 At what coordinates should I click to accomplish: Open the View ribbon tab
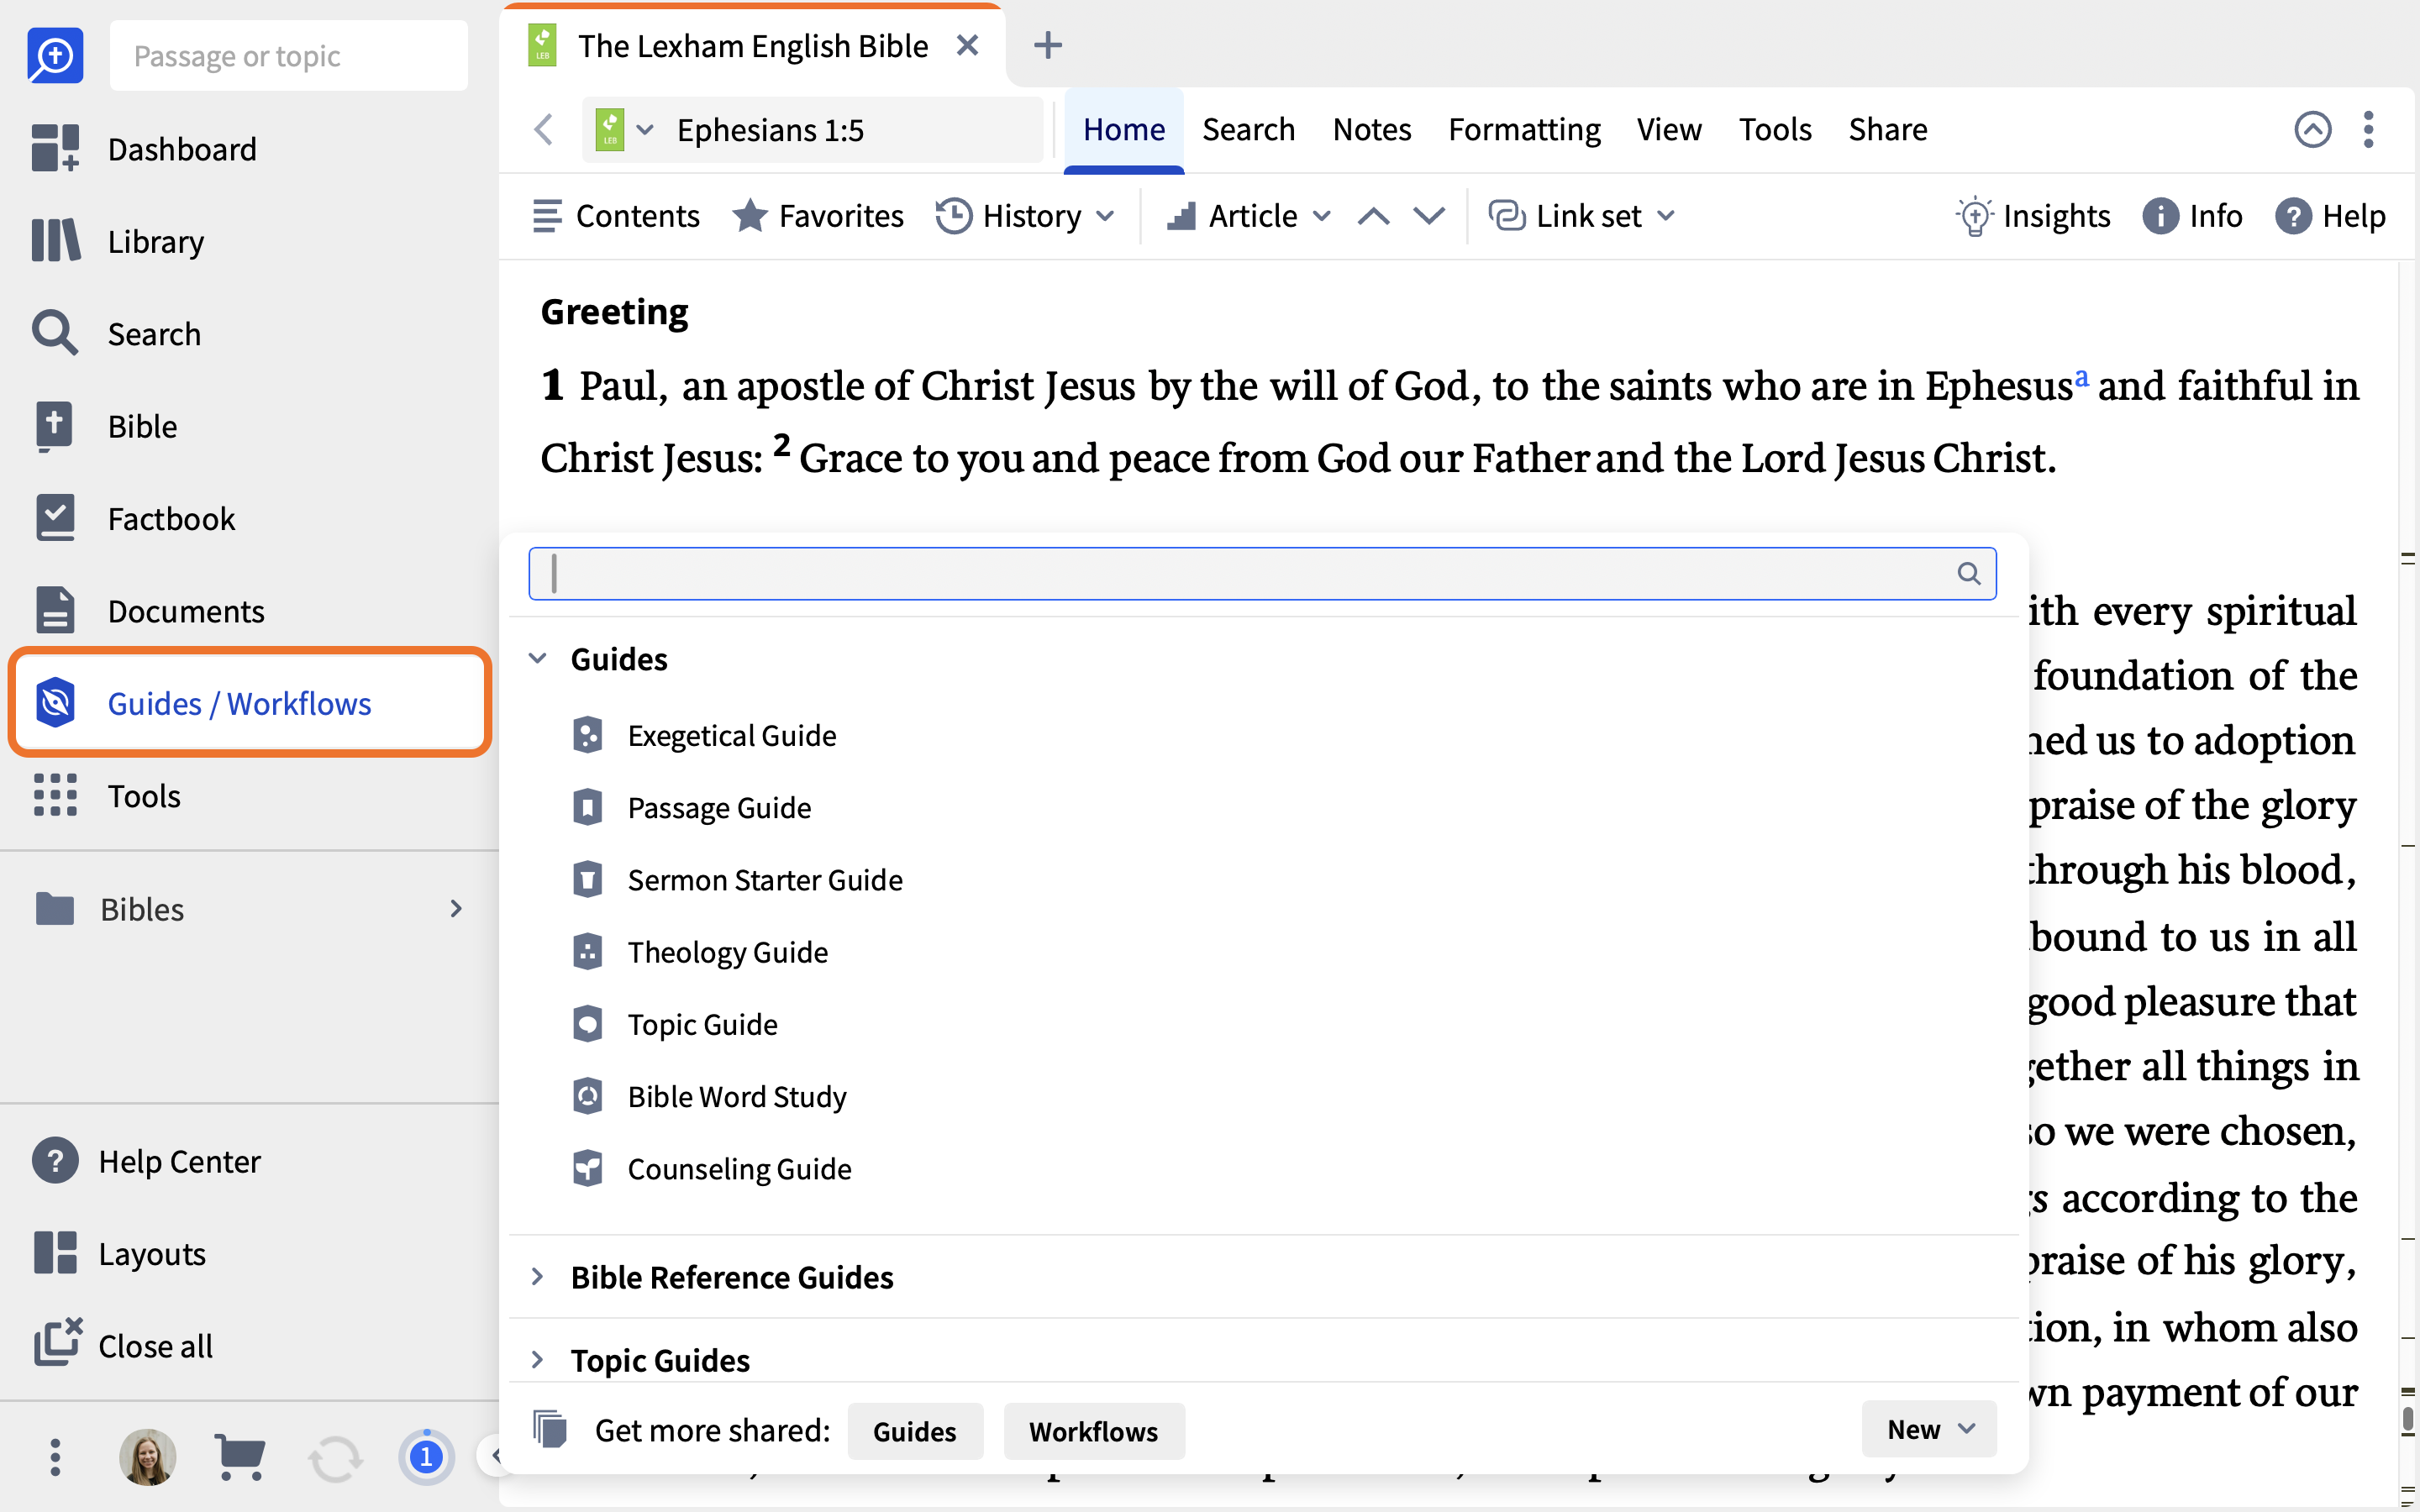click(1669, 129)
